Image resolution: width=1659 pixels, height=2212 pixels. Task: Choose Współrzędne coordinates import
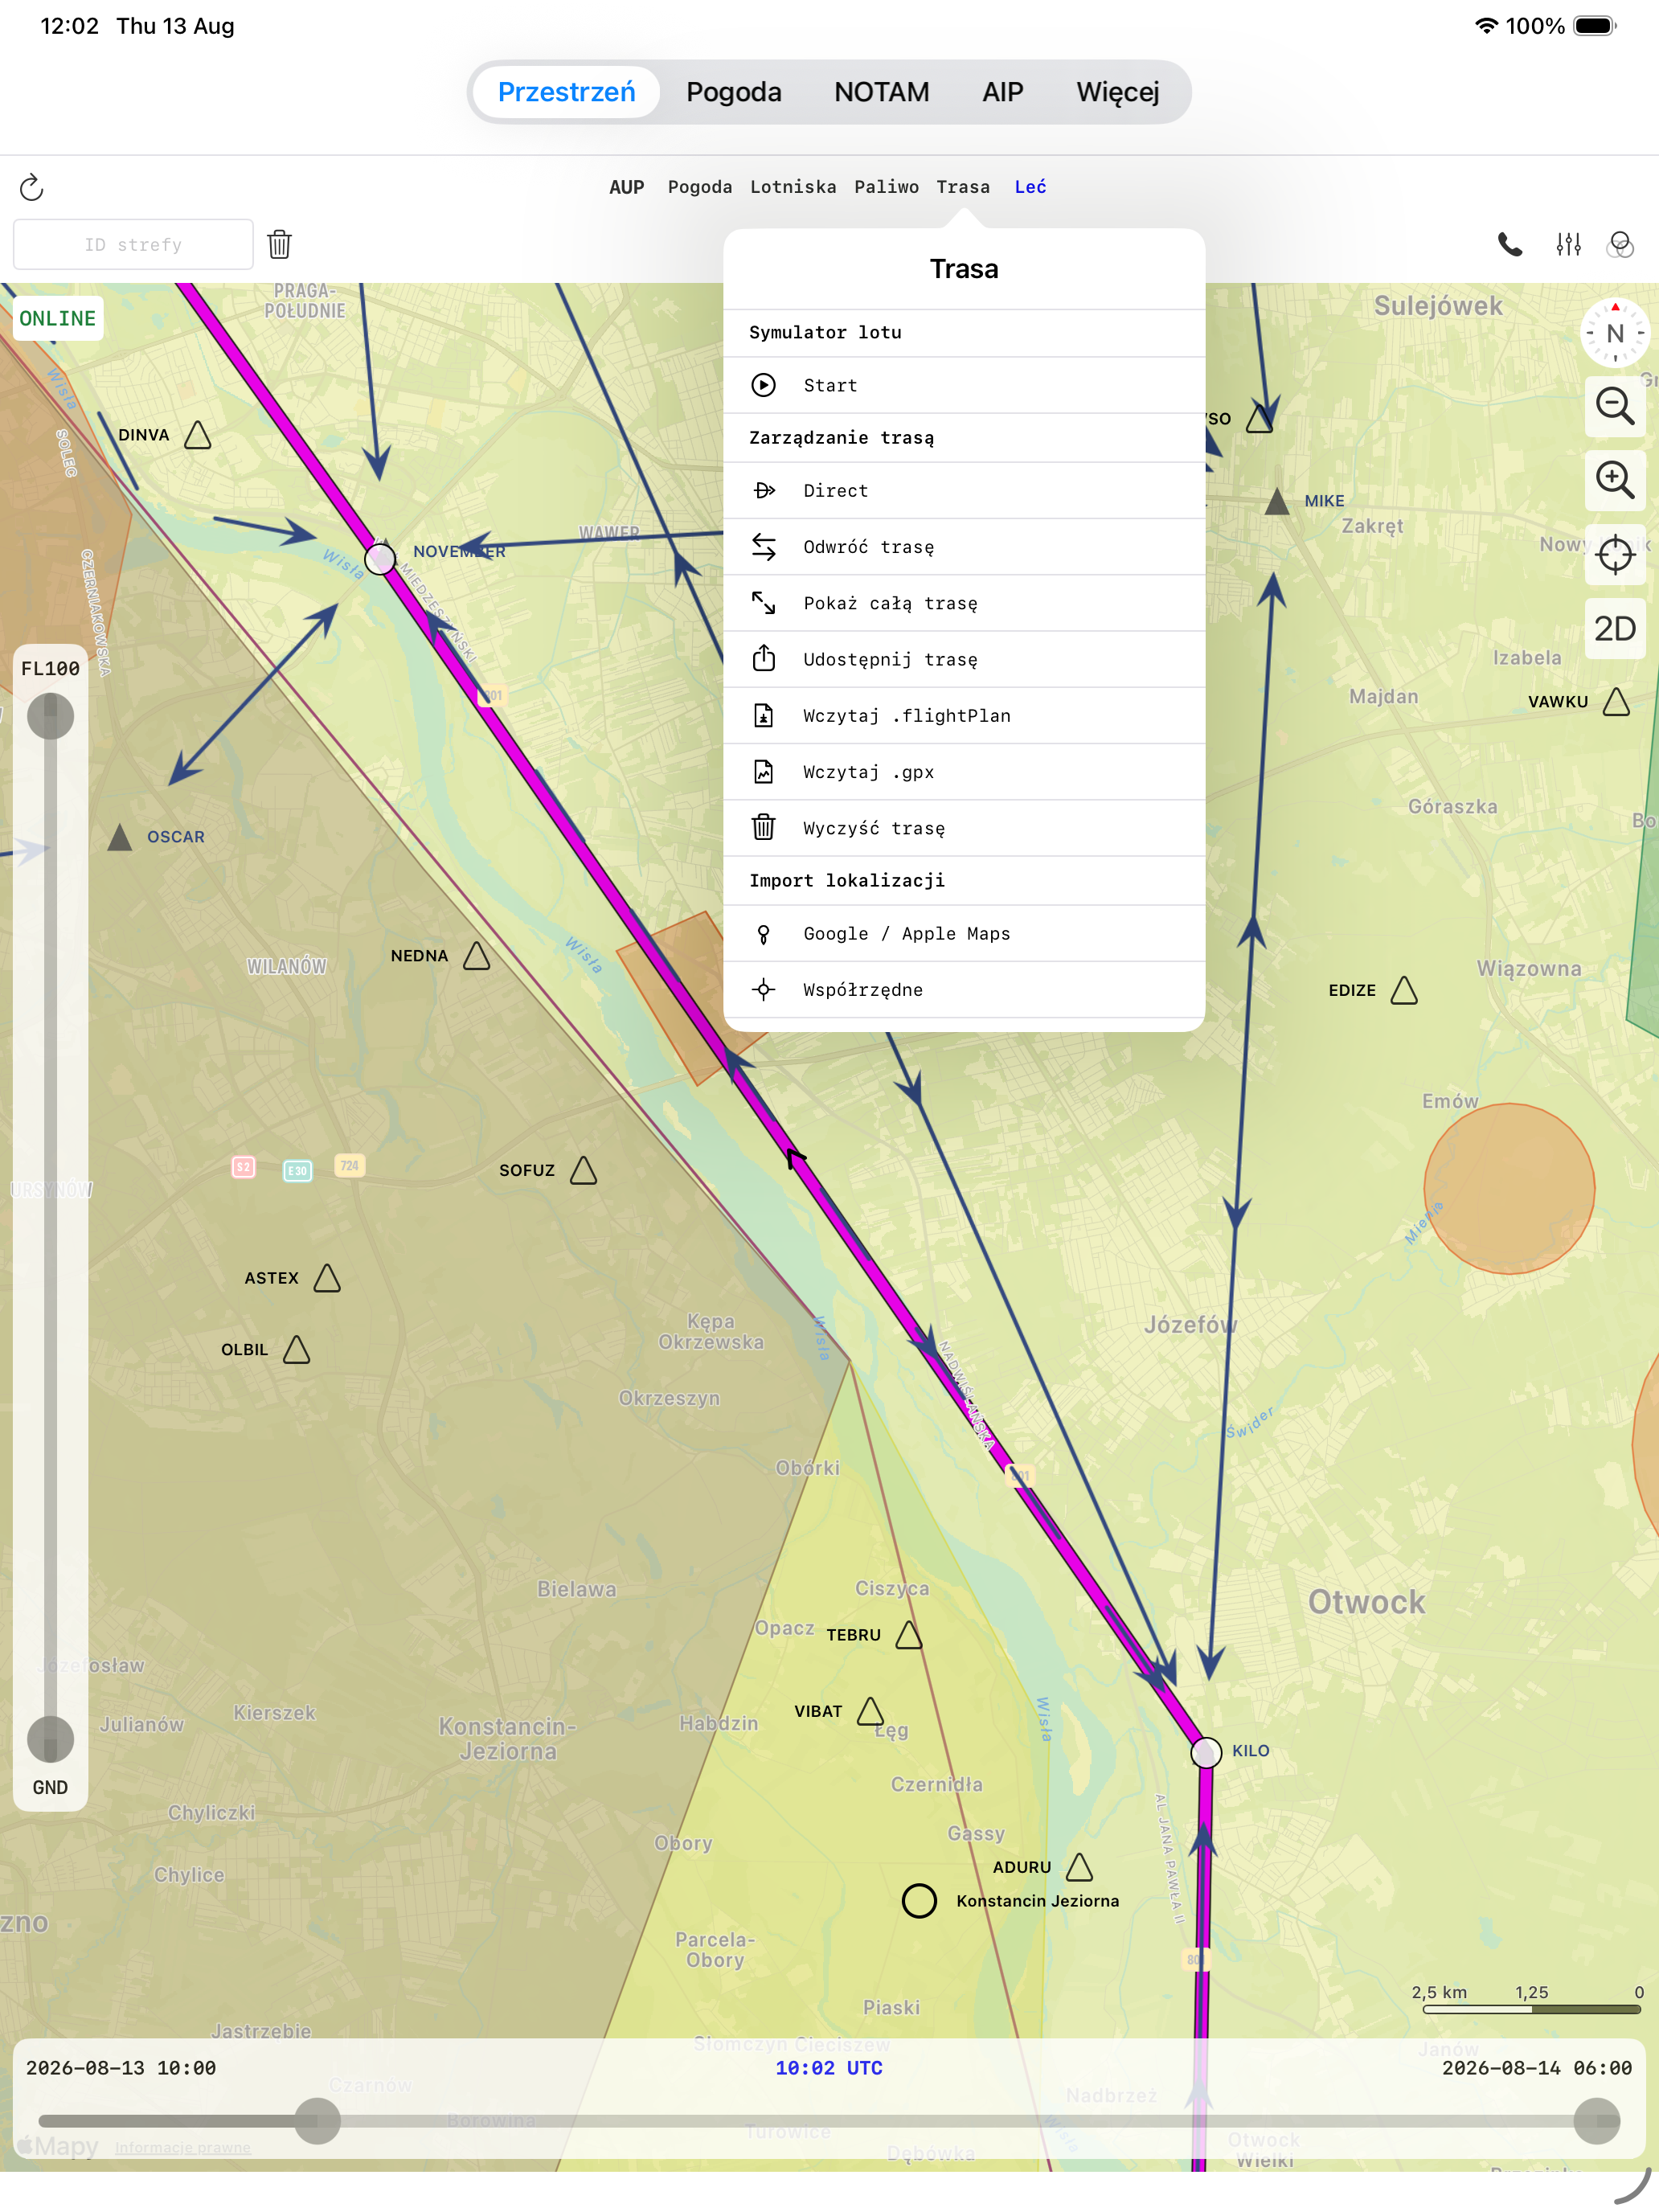pyautogui.click(x=964, y=990)
